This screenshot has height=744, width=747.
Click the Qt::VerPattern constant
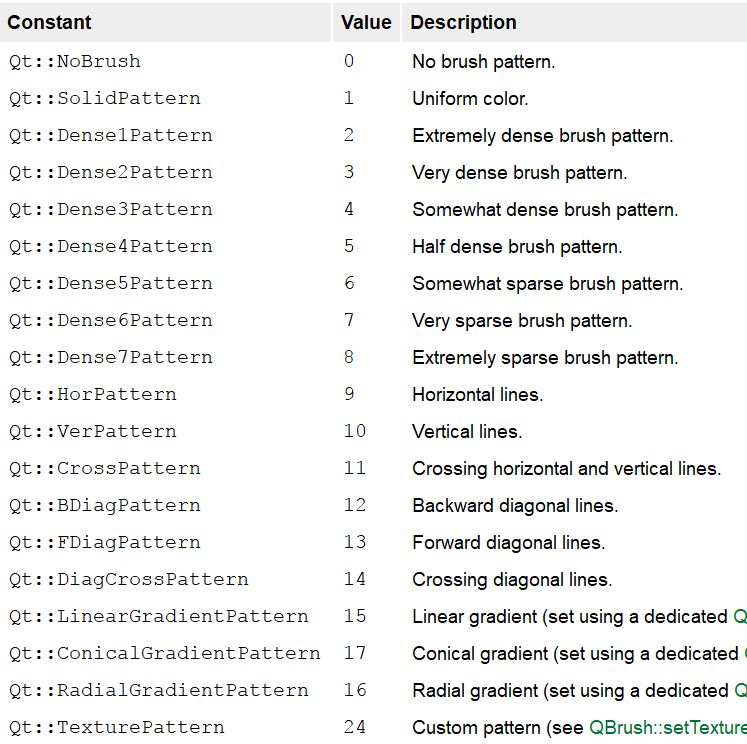coord(92,431)
